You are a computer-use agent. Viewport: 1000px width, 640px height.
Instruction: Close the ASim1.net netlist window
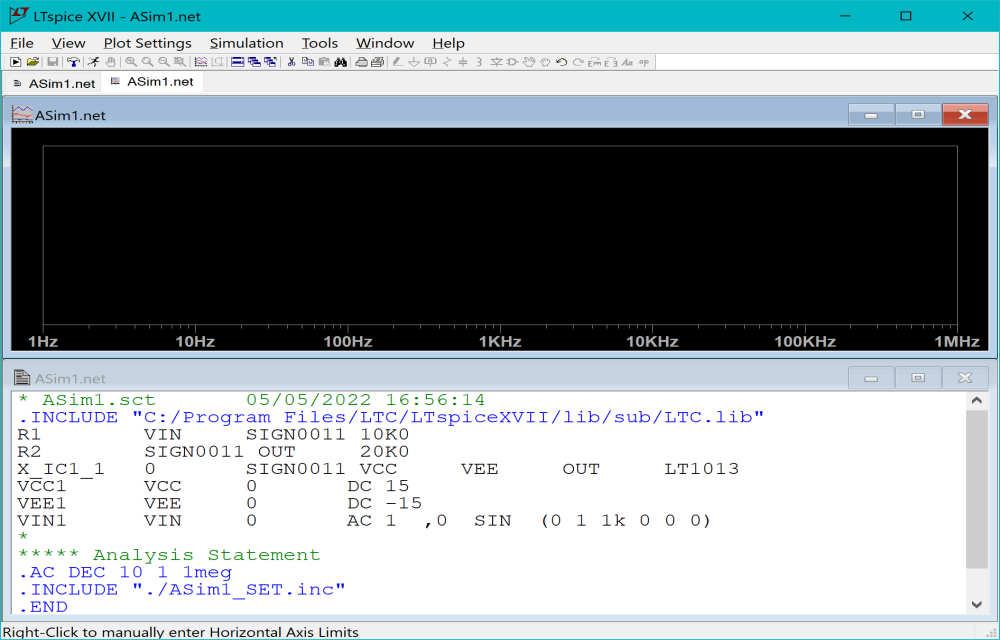(965, 378)
